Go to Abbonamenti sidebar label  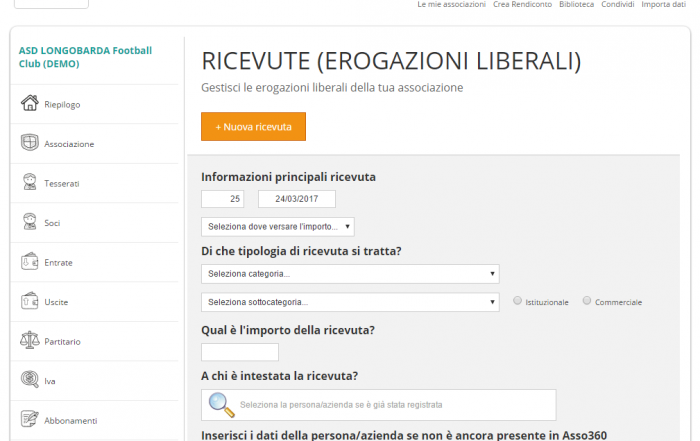(71, 420)
